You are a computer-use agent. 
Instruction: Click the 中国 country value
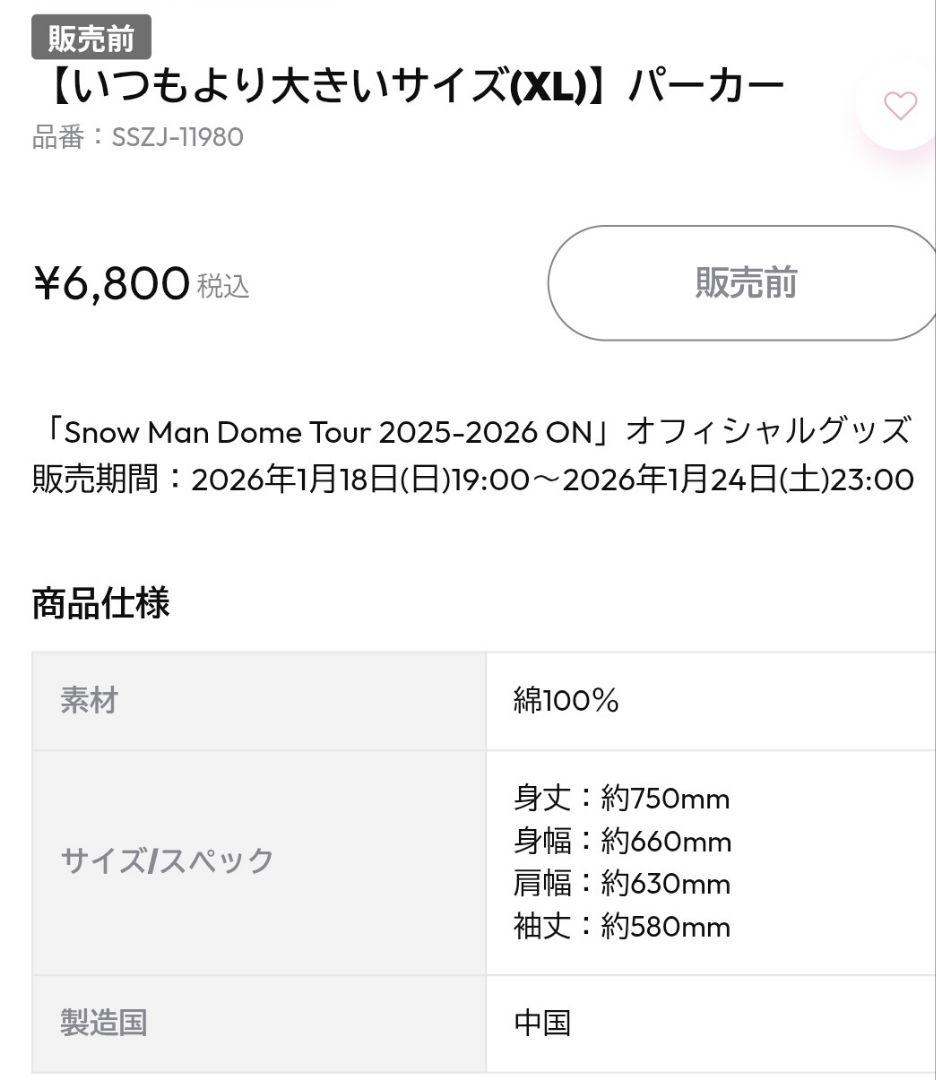(542, 1023)
